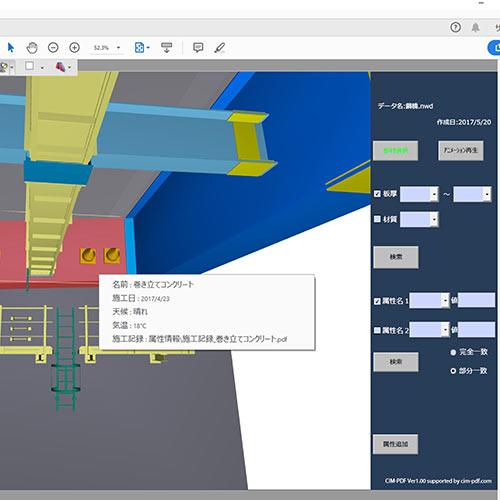Click the fit page view icon

coord(139,48)
